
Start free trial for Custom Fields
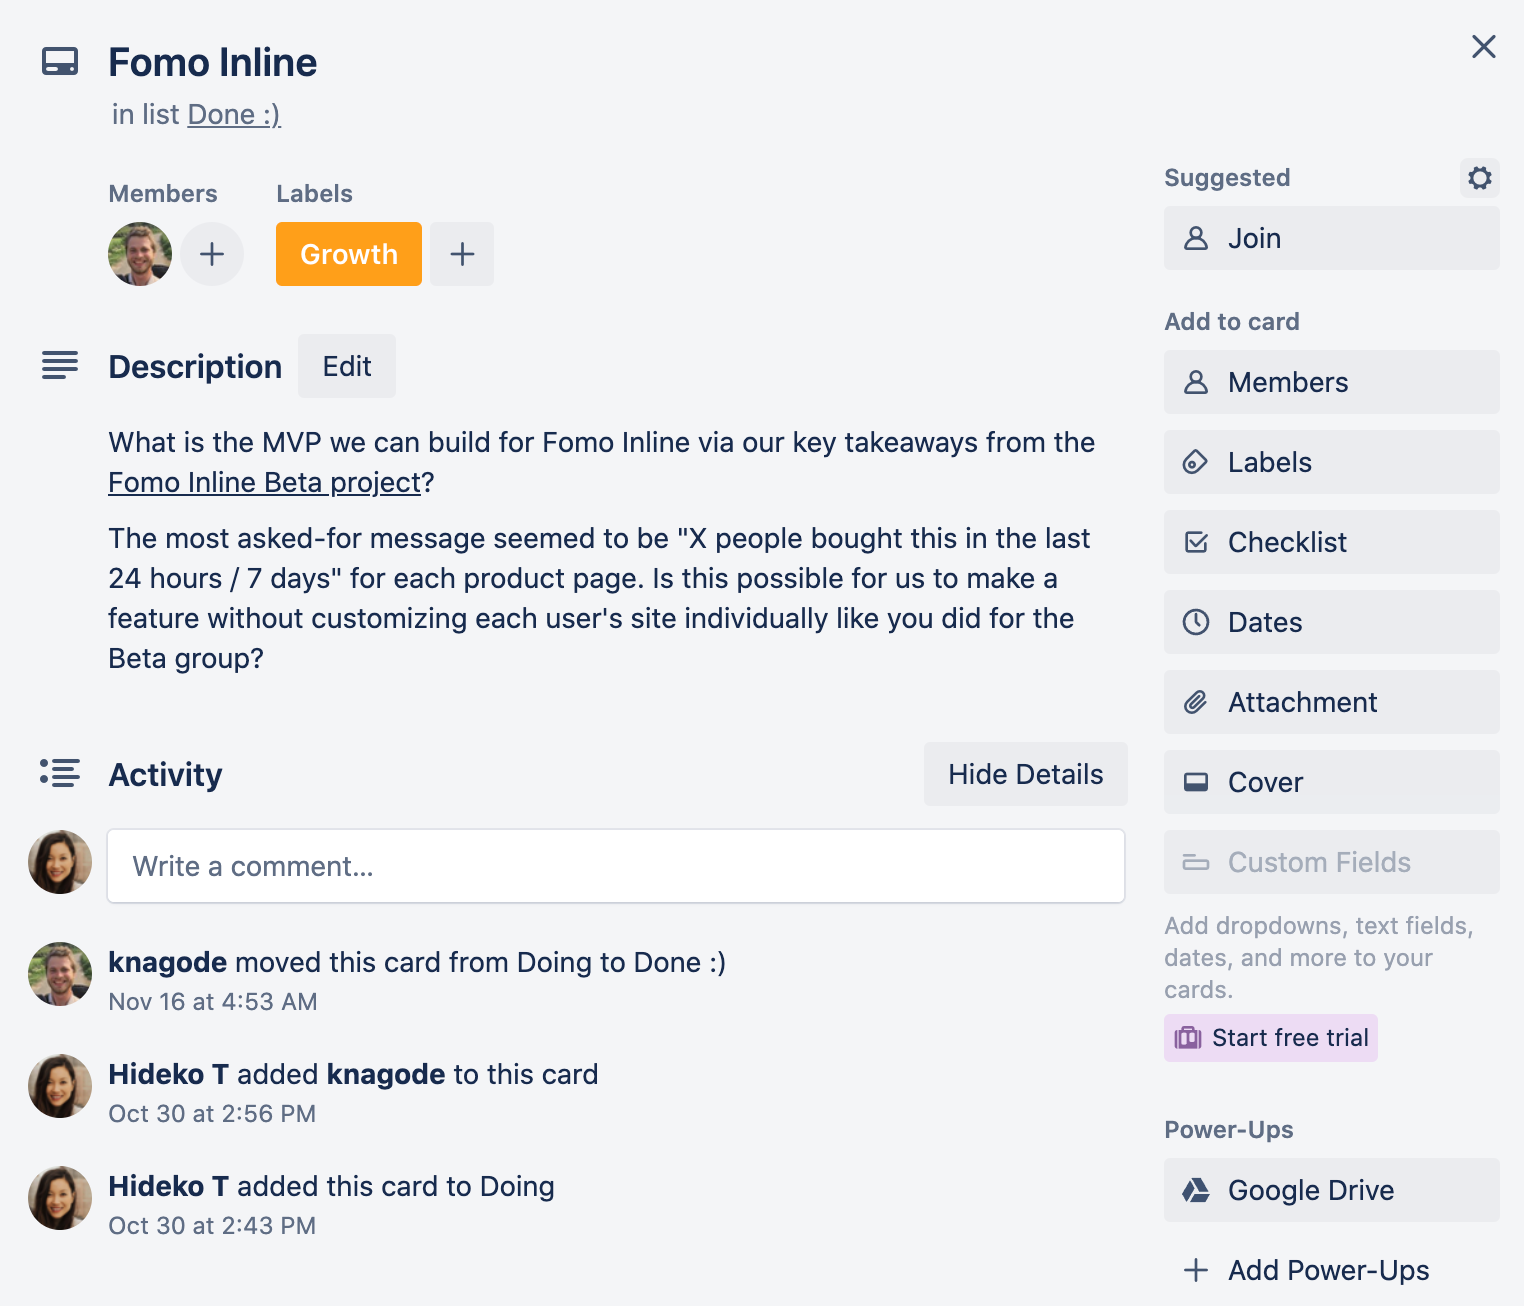click(x=1271, y=1038)
